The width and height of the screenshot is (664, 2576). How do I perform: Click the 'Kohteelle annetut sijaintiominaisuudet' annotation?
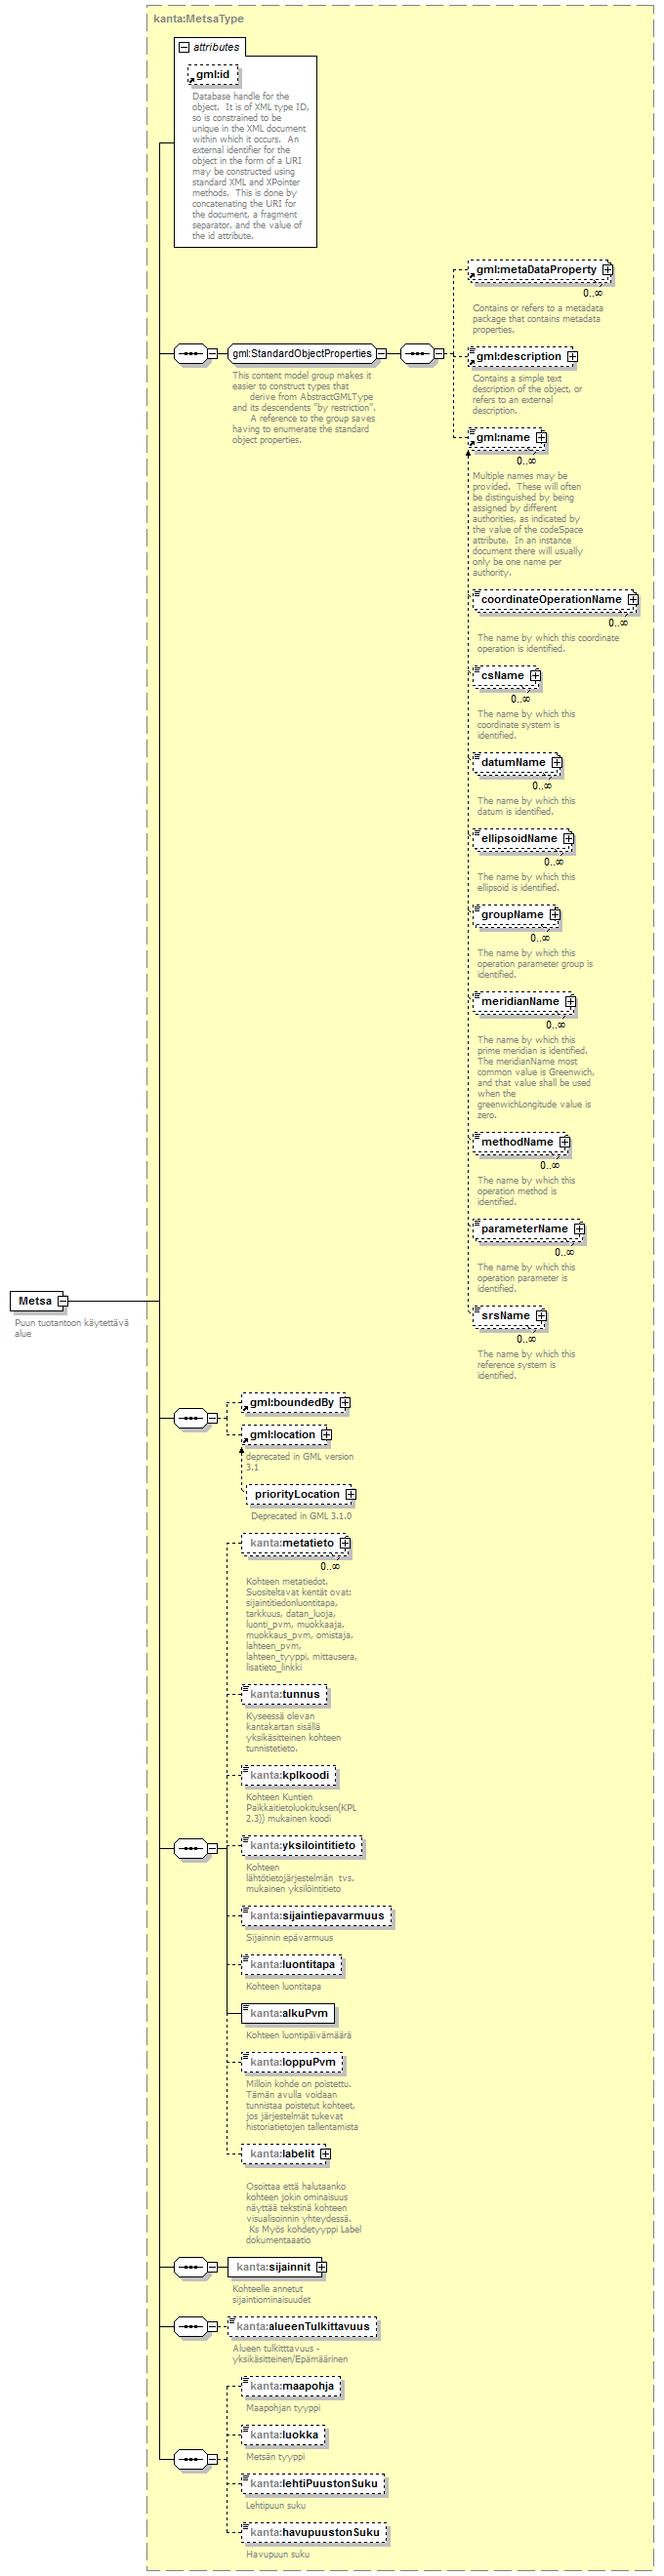(x=272, y=2294)
